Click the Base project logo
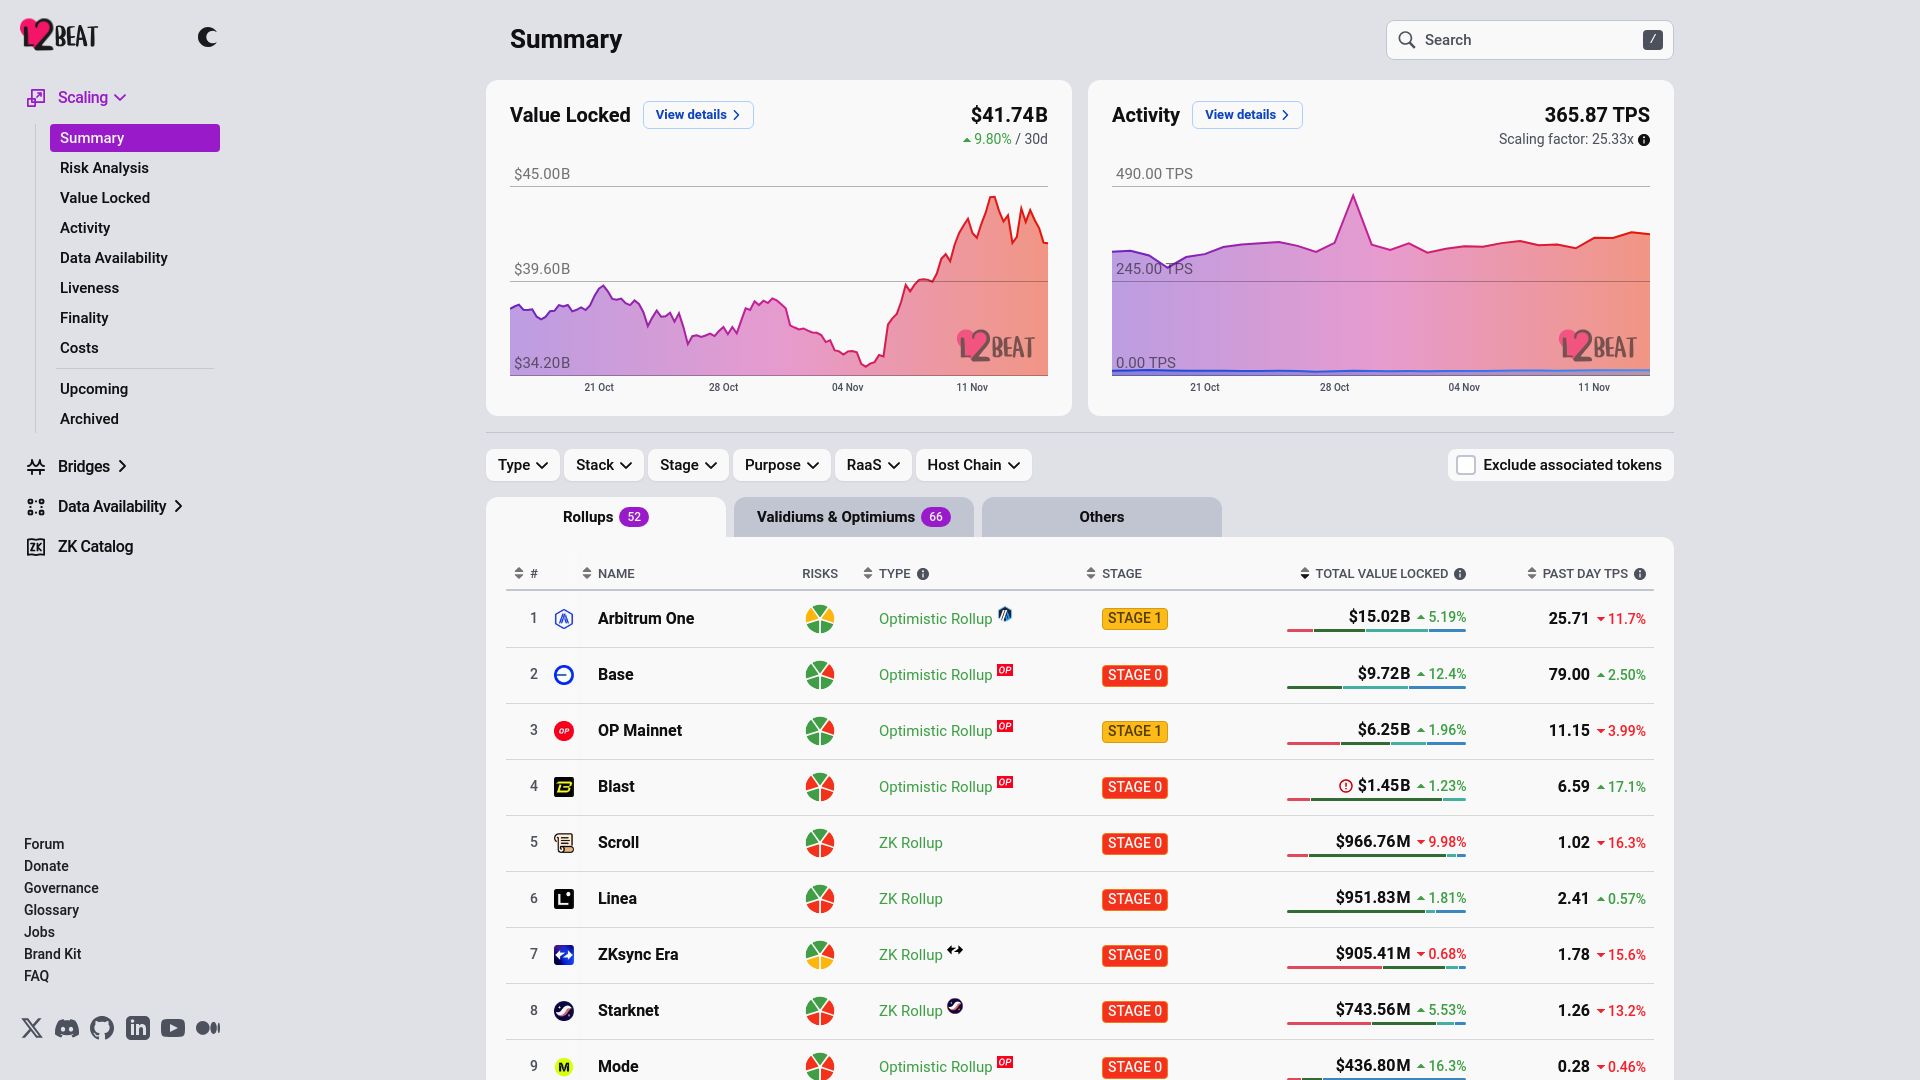The image size is (1920, 1080). click(564, 675)
